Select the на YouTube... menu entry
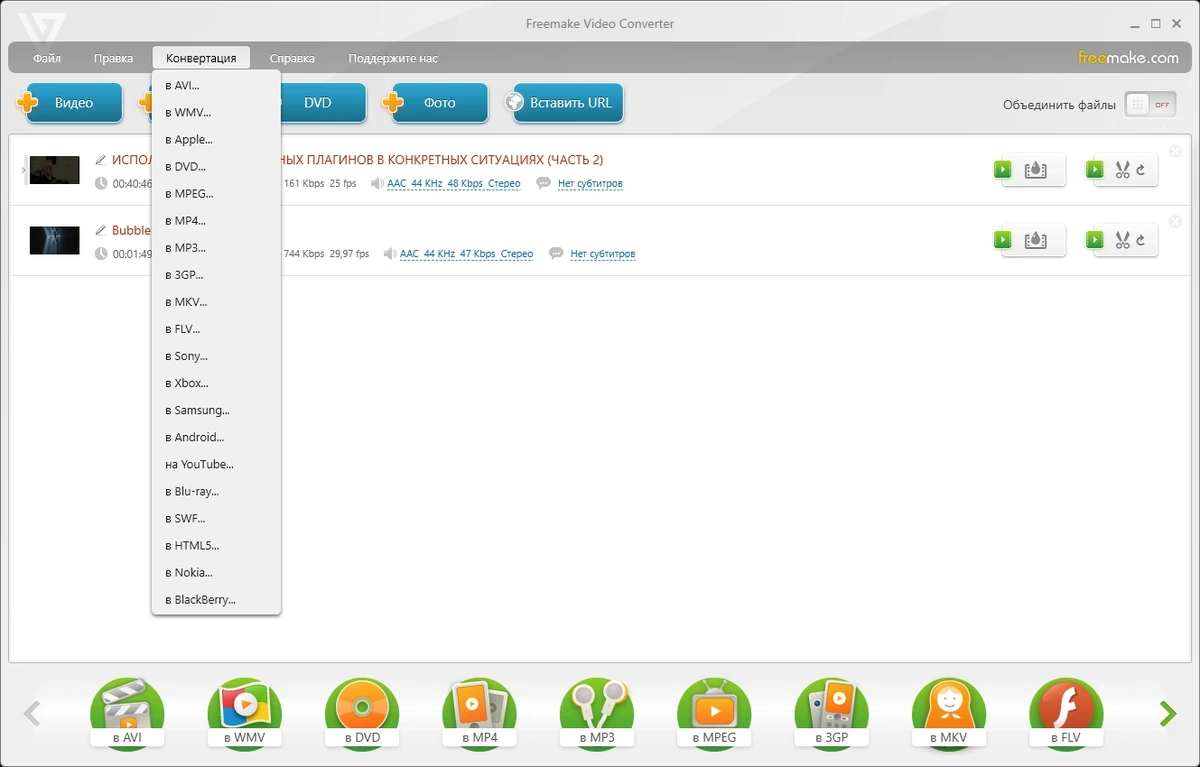This screenshot has width=1200, height=767. point(216,464)
